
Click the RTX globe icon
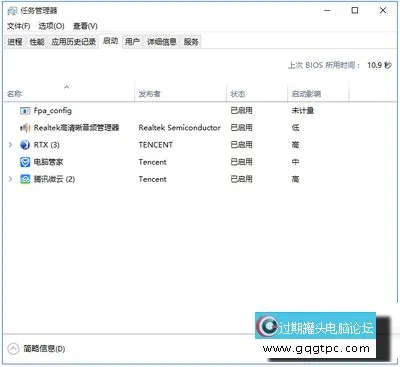click(x=25, y=145)
